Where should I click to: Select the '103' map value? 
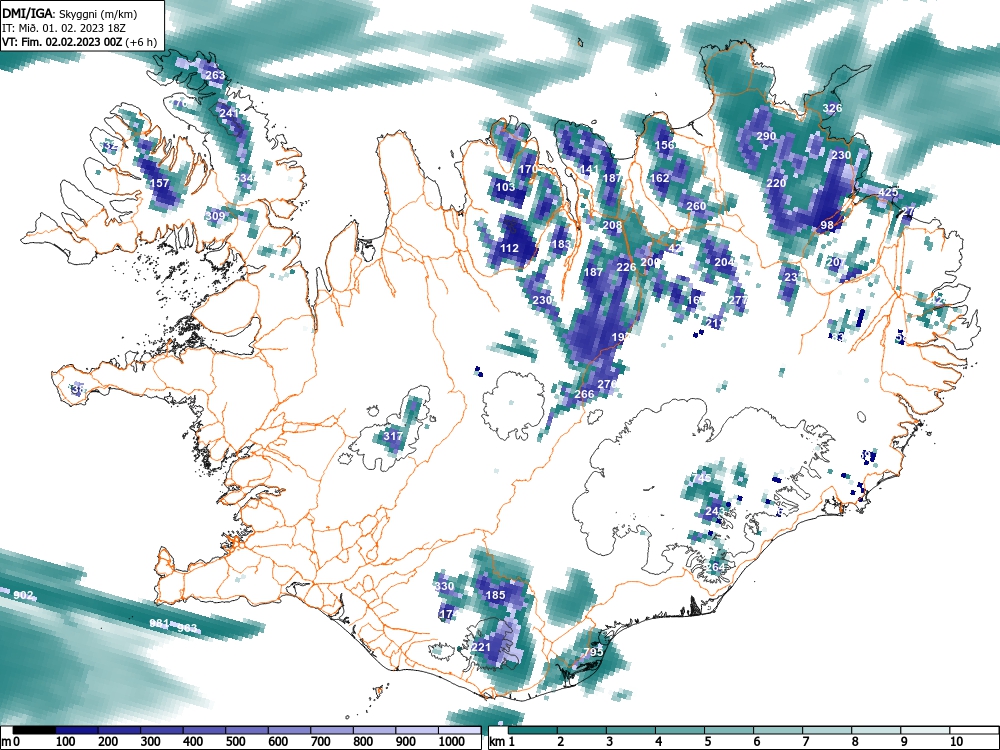[x=505, y=188]
